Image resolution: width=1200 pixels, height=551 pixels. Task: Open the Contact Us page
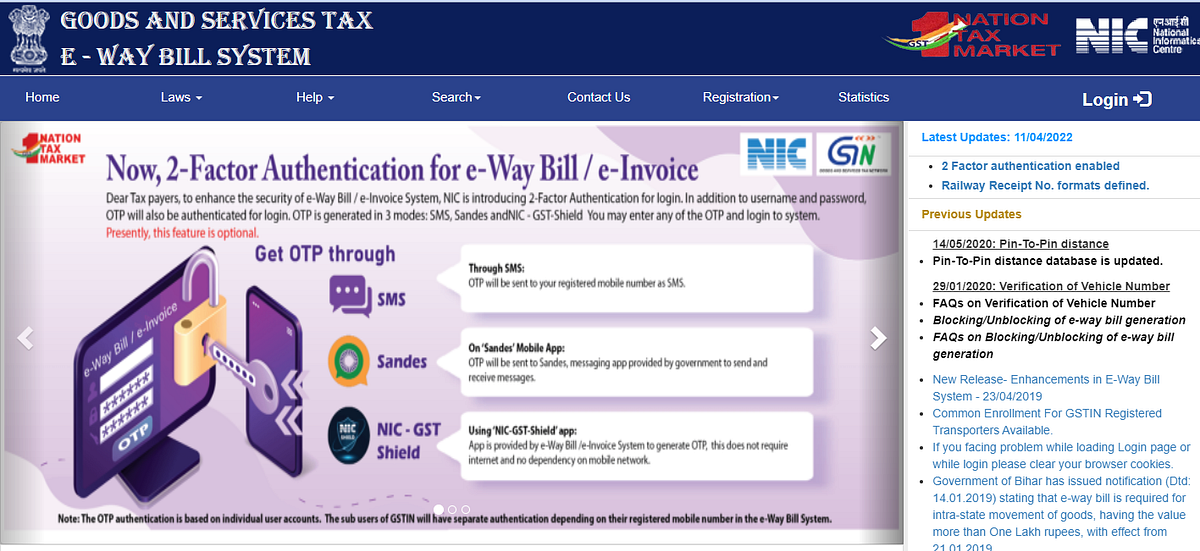tap(598, 97)
